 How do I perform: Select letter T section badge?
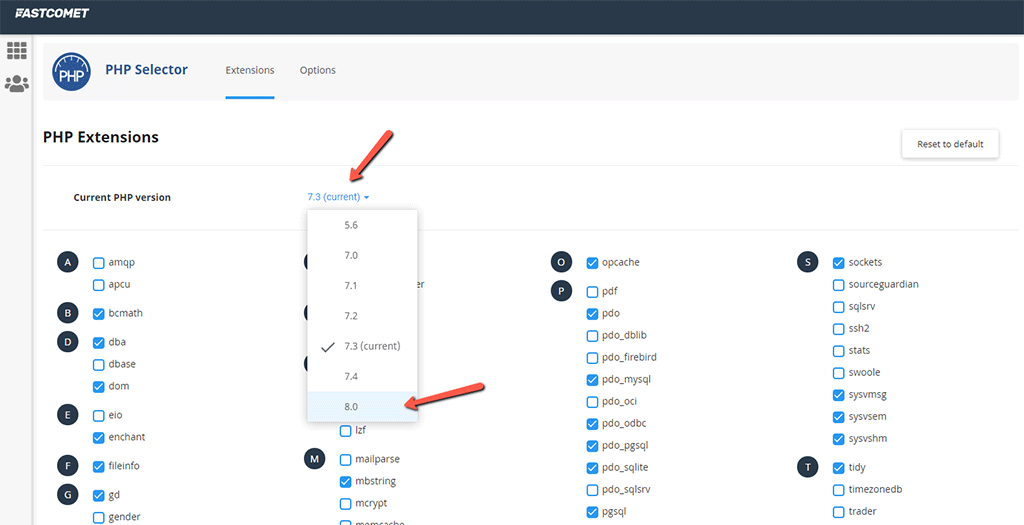pyautogui.click(x=808, y=468)
